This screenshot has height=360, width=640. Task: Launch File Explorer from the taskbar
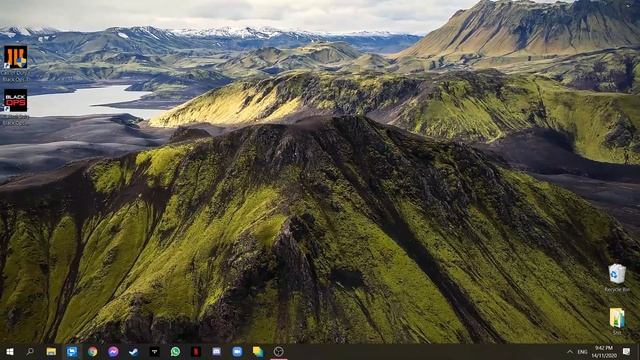click(51, 351)
